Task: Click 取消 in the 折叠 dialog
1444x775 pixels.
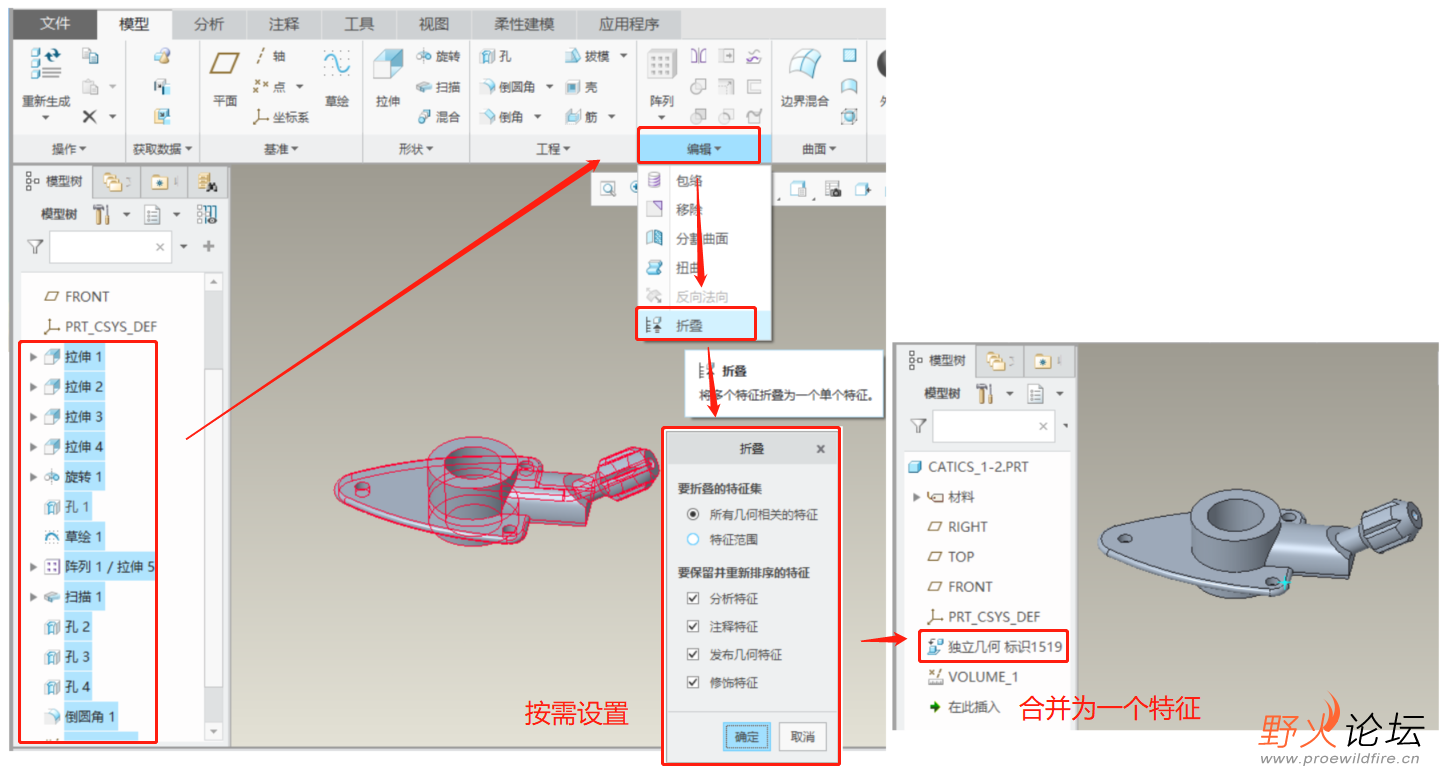Action: click(x=802, y=737)
